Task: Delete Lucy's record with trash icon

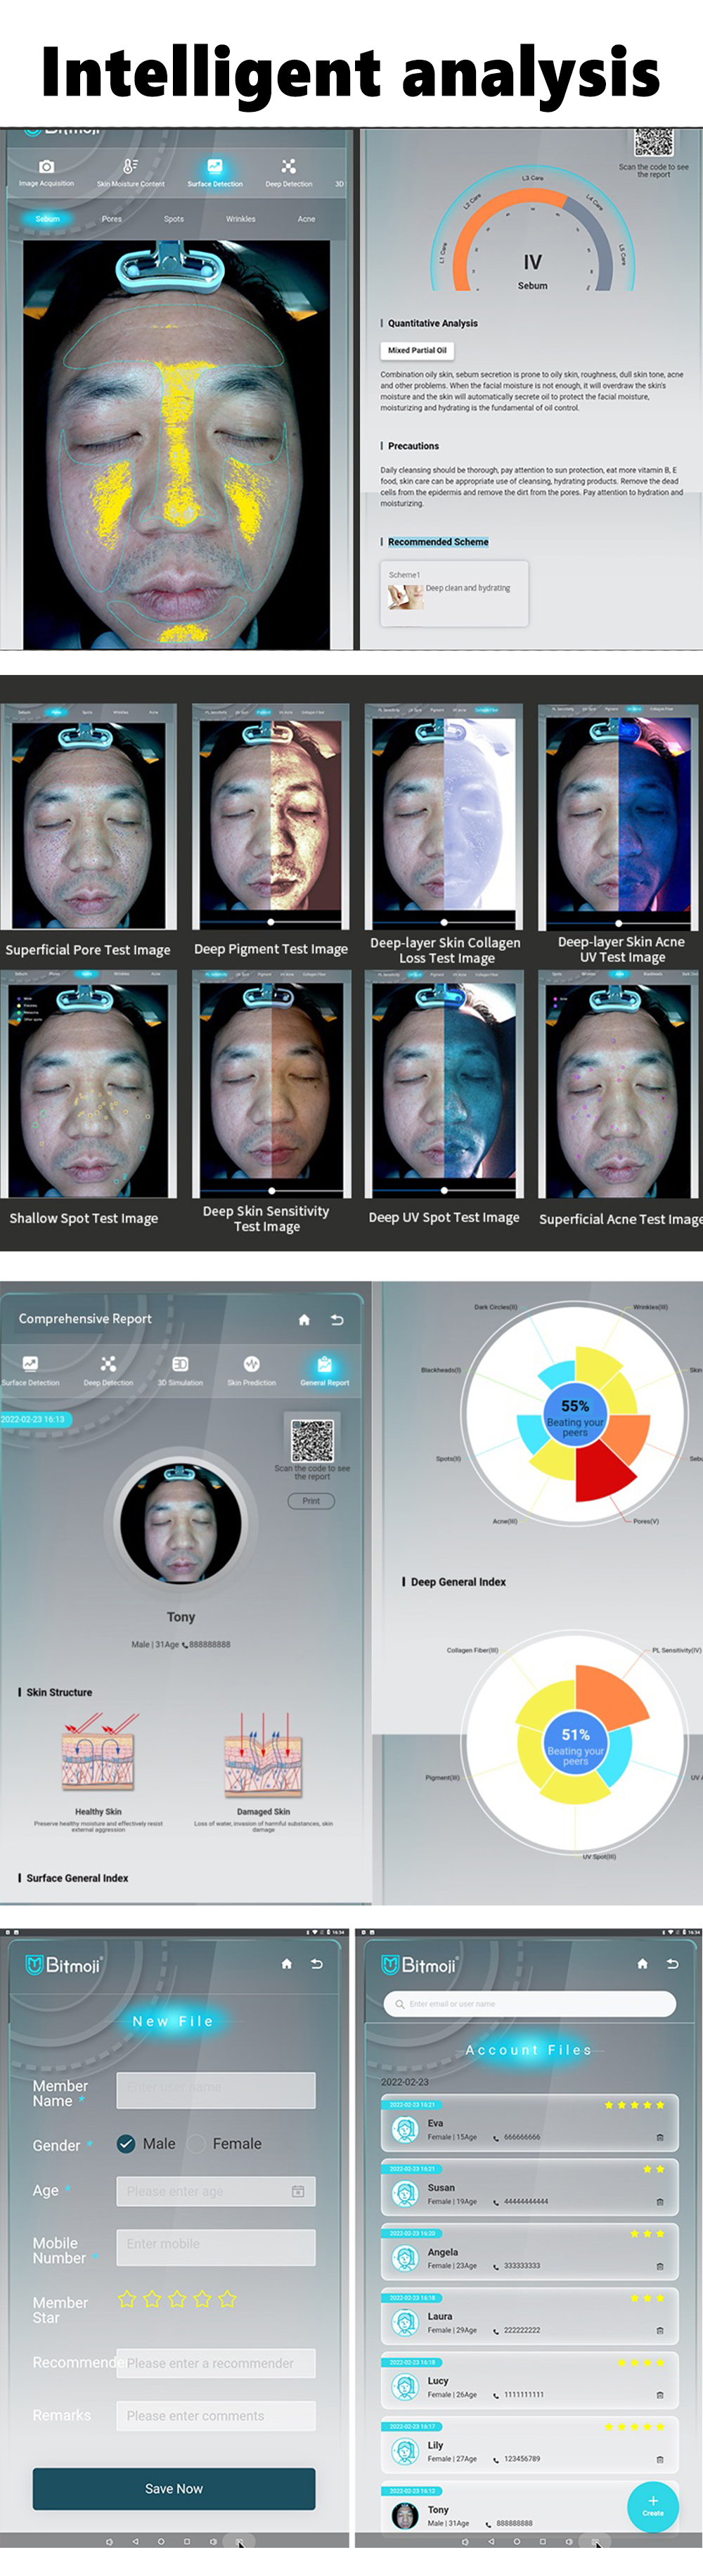Action: (660, 2395)
